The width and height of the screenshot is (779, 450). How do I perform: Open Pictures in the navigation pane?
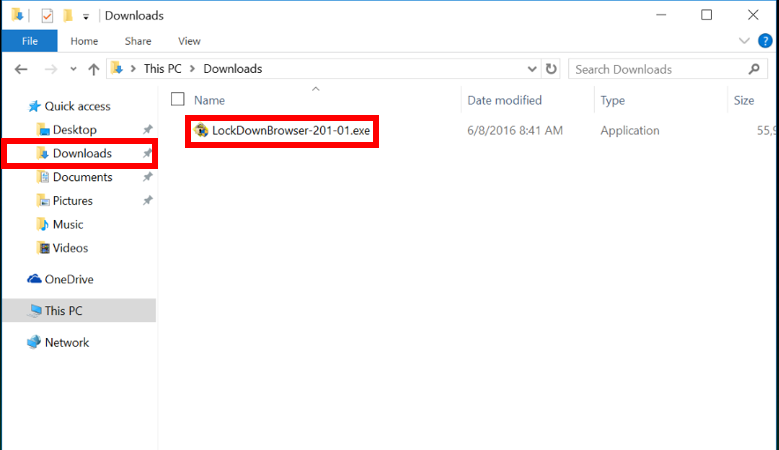(73, 201)
